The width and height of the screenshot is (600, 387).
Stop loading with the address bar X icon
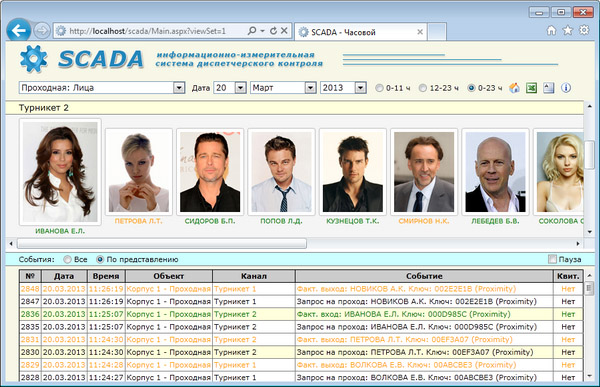284,31
